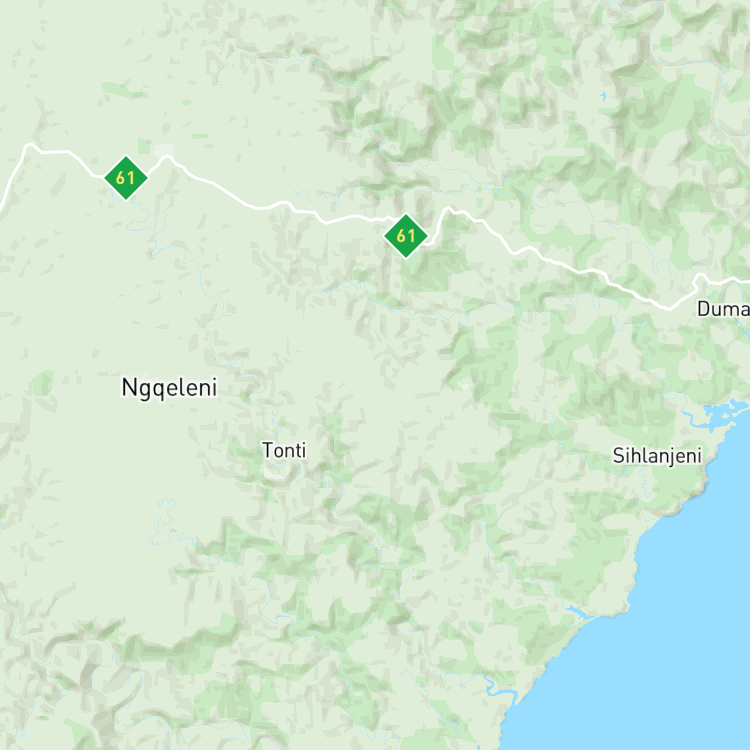Select the Ngqeleni town label
This screenshot has width=750, height=750.
169,388
